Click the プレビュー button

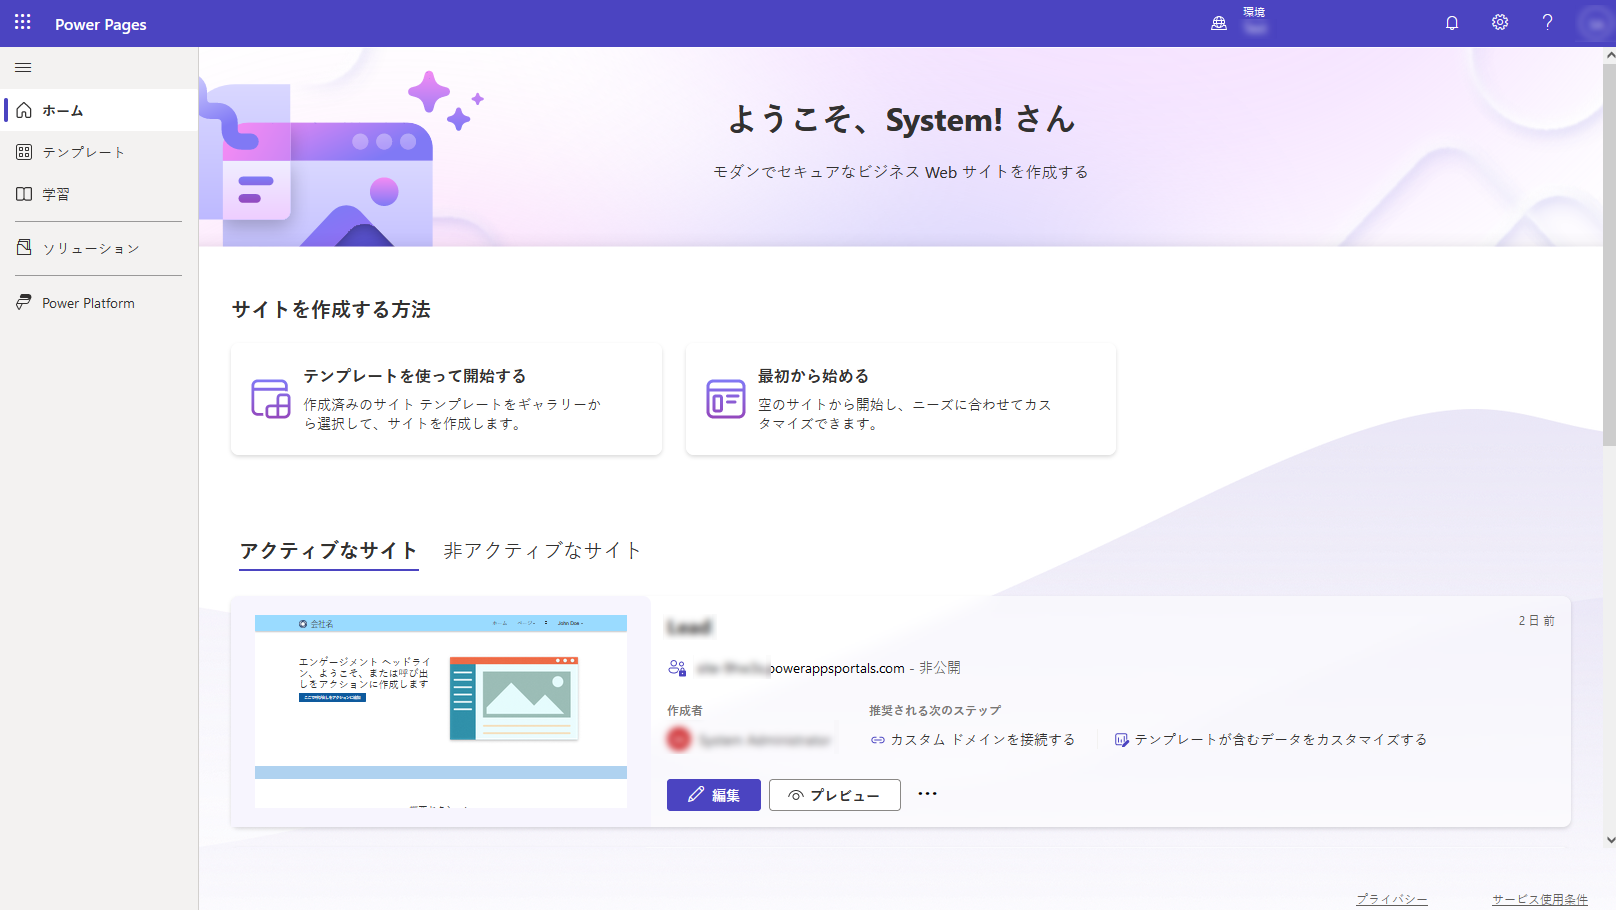pyautogui.click(x=835, y=795)
